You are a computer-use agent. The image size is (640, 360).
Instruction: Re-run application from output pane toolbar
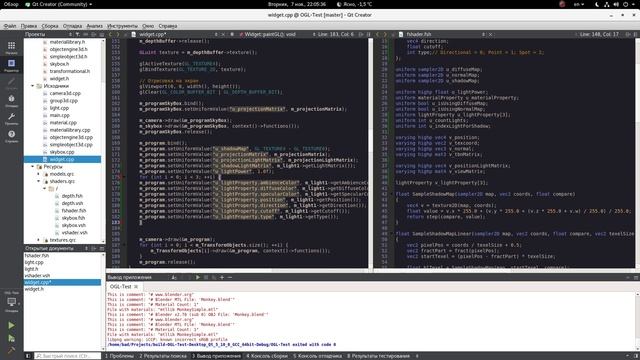(x=198, y=277)
